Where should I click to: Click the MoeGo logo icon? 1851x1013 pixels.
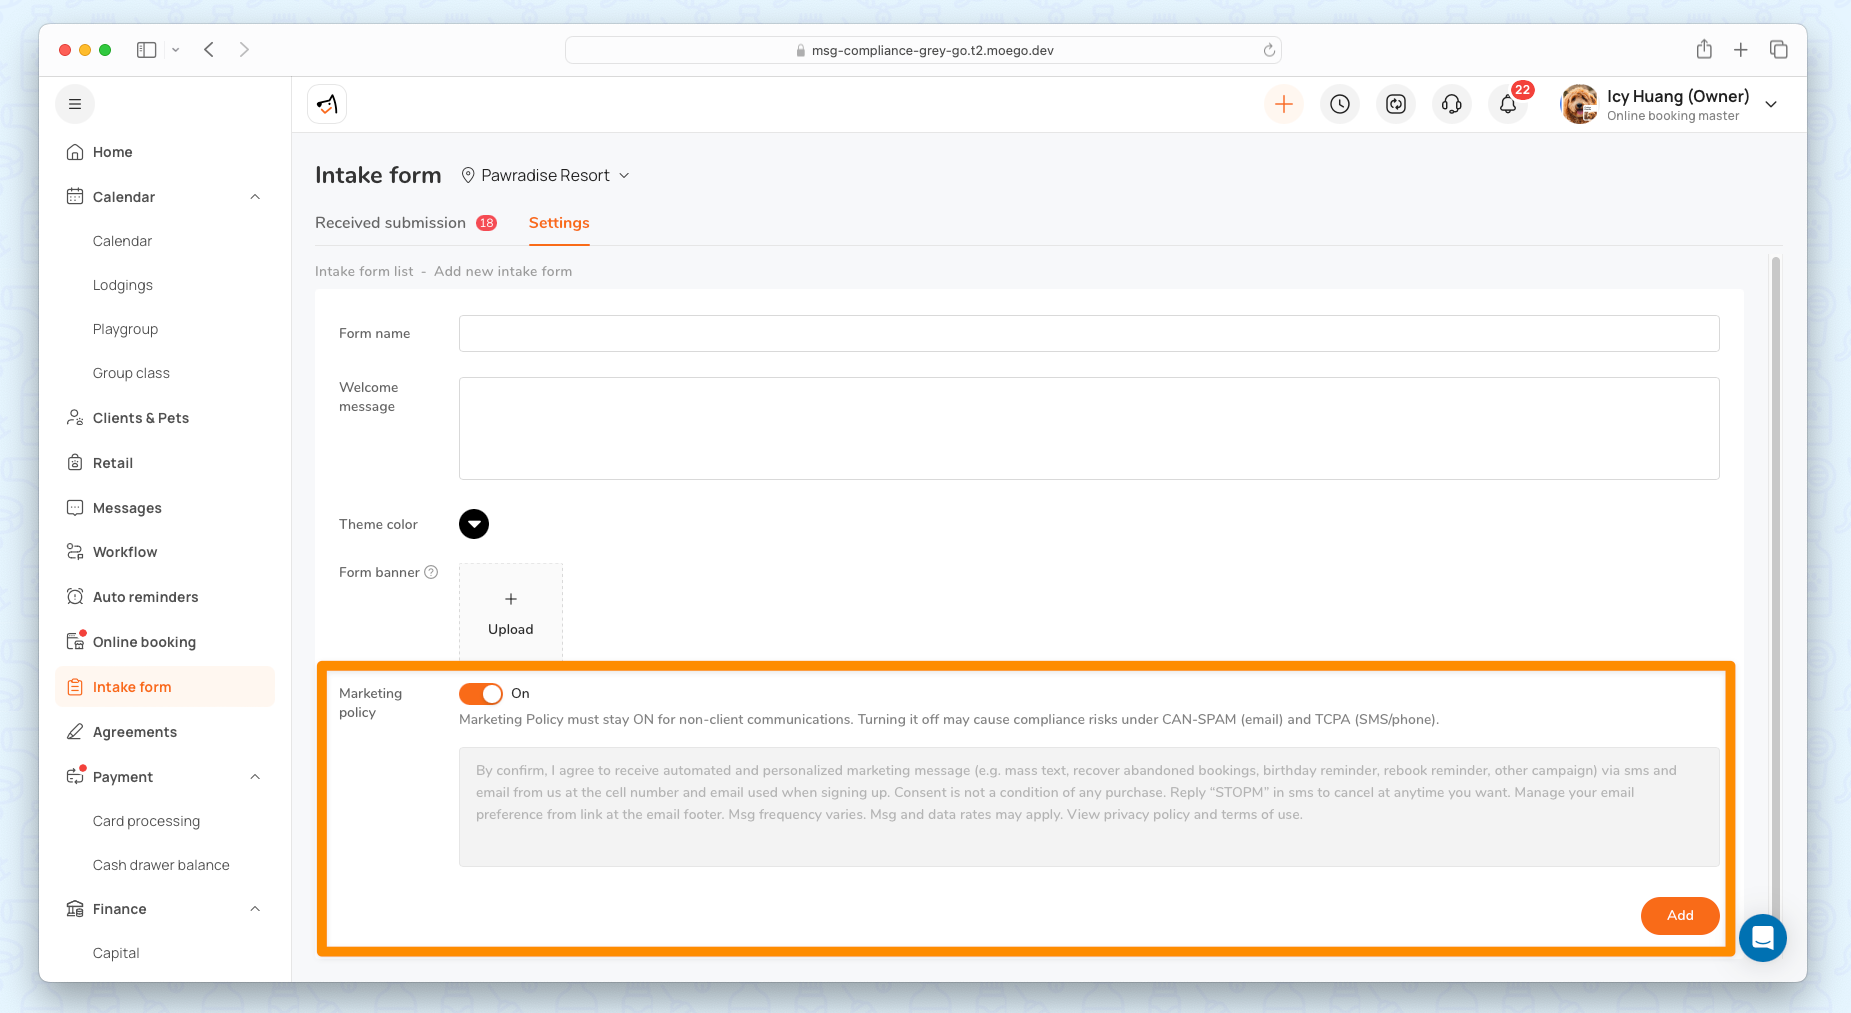click(327, 104)
